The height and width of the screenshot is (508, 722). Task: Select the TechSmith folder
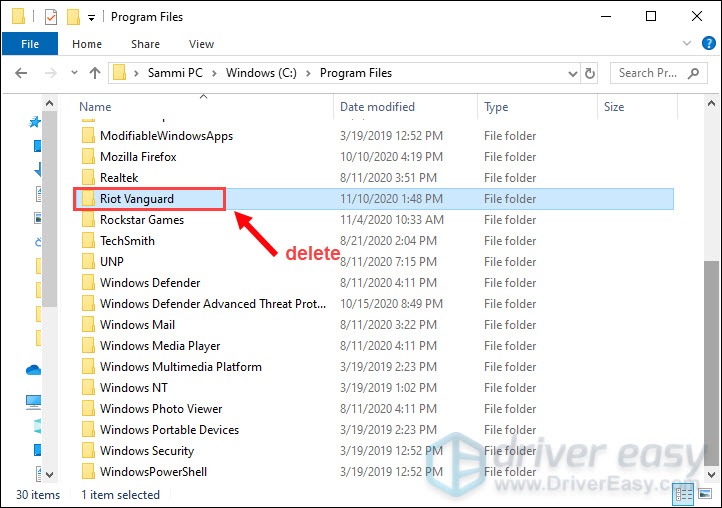click(x=127, y=241)
